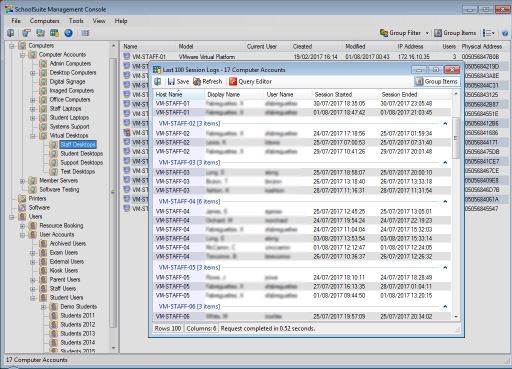512x369 pixels.
Task: Refresh the session logs
Action: click(x=207, y=82)
